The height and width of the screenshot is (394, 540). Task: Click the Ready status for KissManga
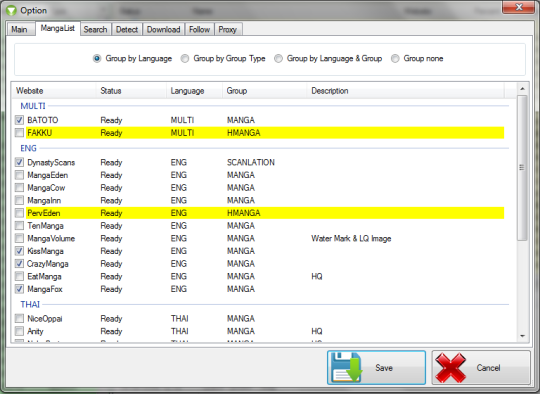[x=111, y=251]
